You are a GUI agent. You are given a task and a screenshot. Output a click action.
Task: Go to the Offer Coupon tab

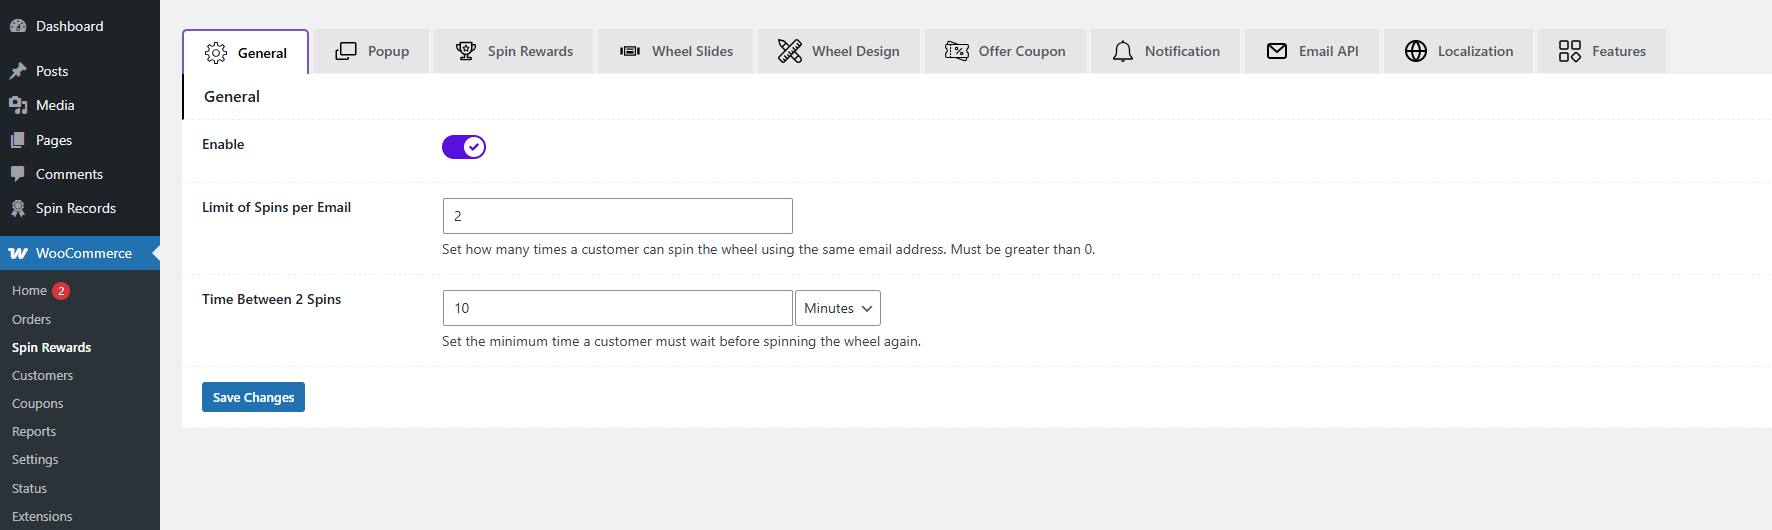tap(1005, 51)
